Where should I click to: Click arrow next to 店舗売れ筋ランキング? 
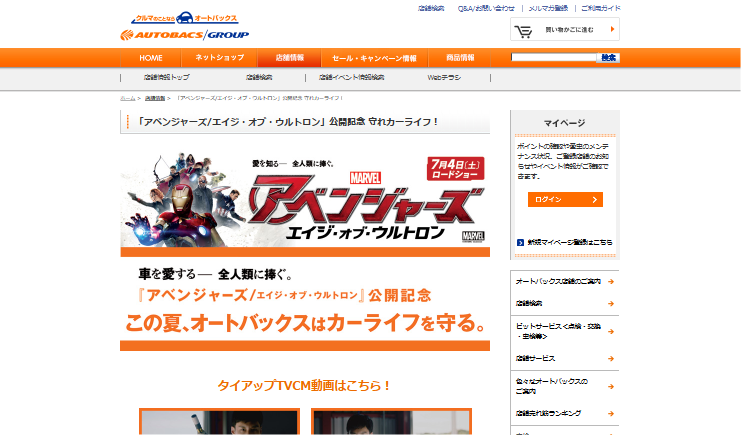(x=611, y=413)
